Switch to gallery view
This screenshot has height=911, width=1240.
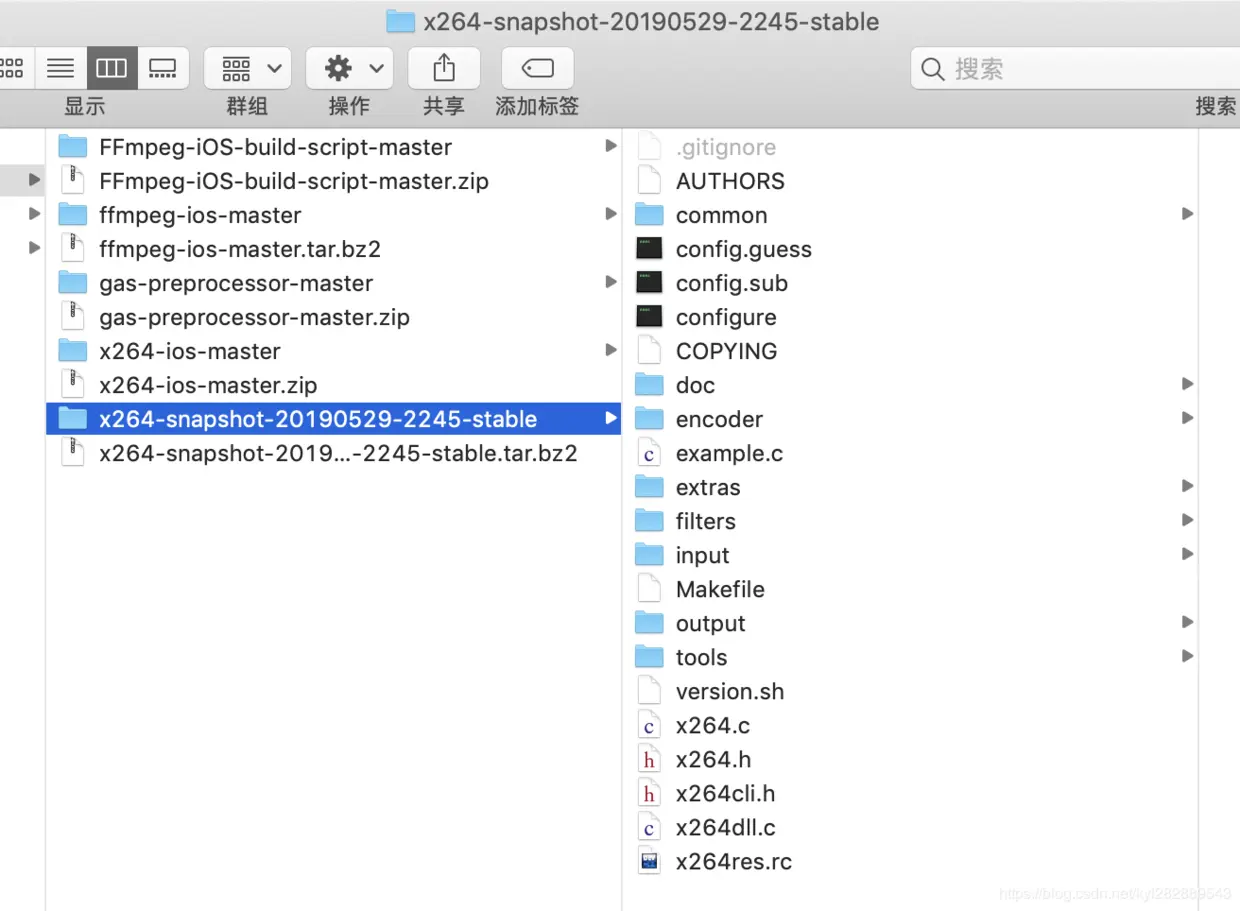click(162, 68)
